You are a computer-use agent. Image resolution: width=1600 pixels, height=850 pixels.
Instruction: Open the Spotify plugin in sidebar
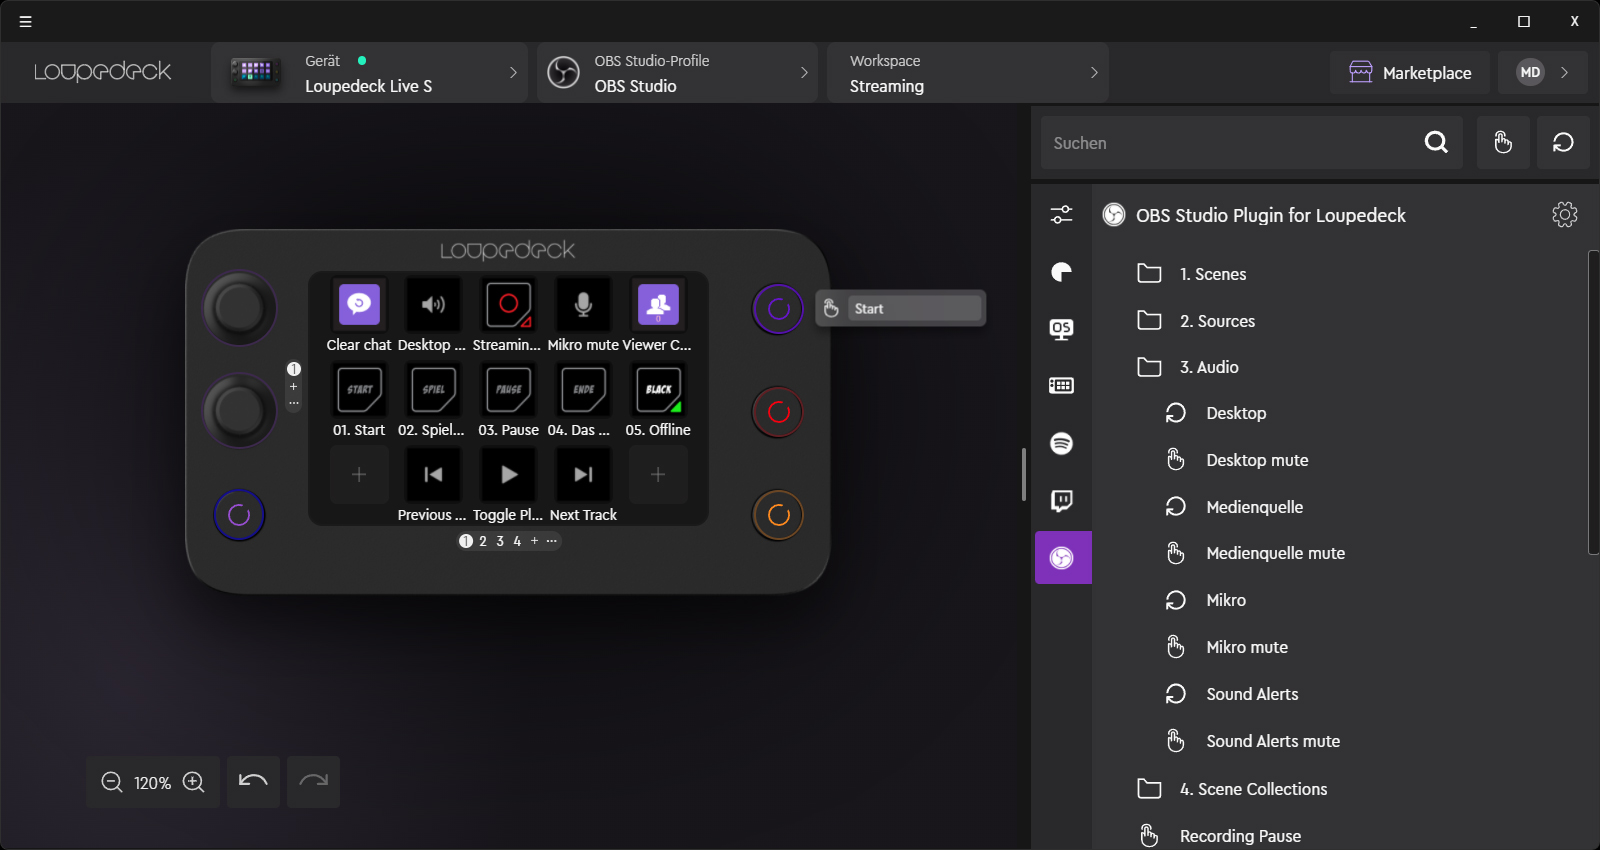[1061, 443]
